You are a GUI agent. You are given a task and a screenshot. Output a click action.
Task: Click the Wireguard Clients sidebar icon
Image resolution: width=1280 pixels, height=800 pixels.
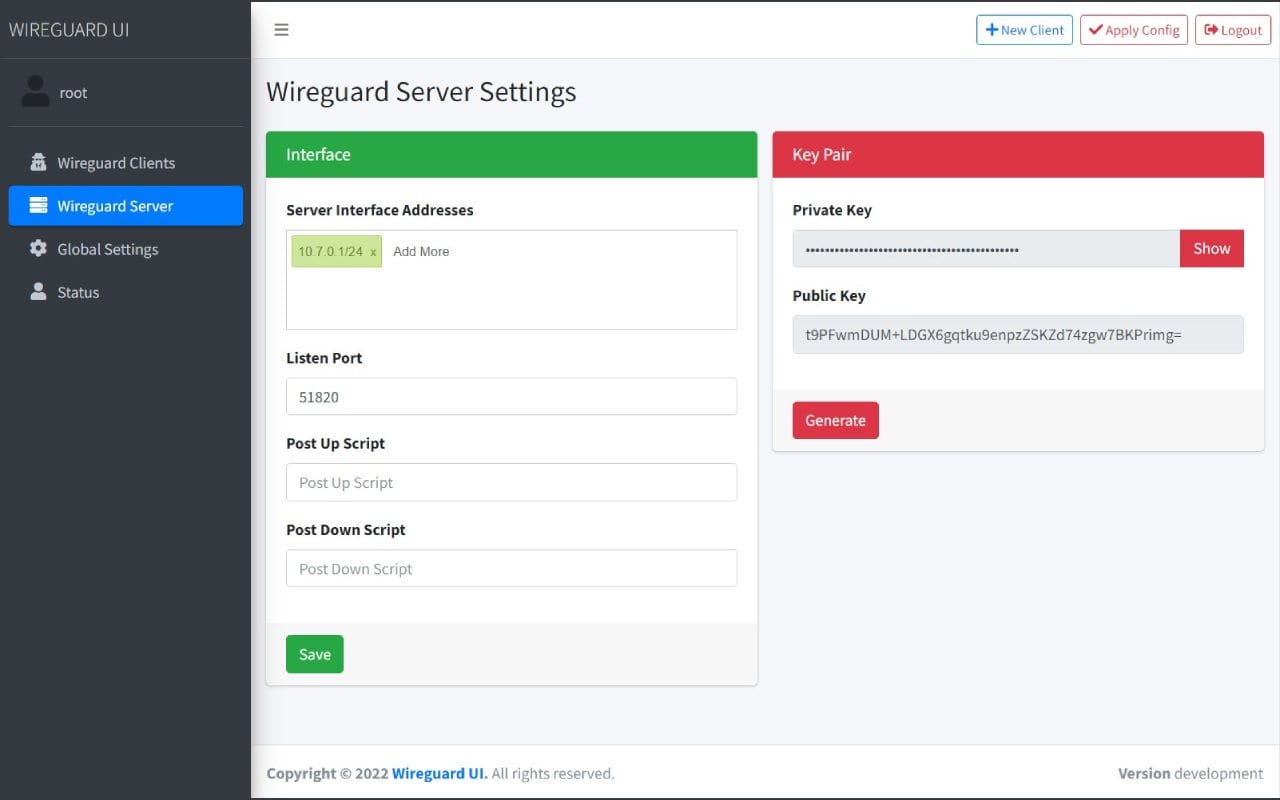38,163
